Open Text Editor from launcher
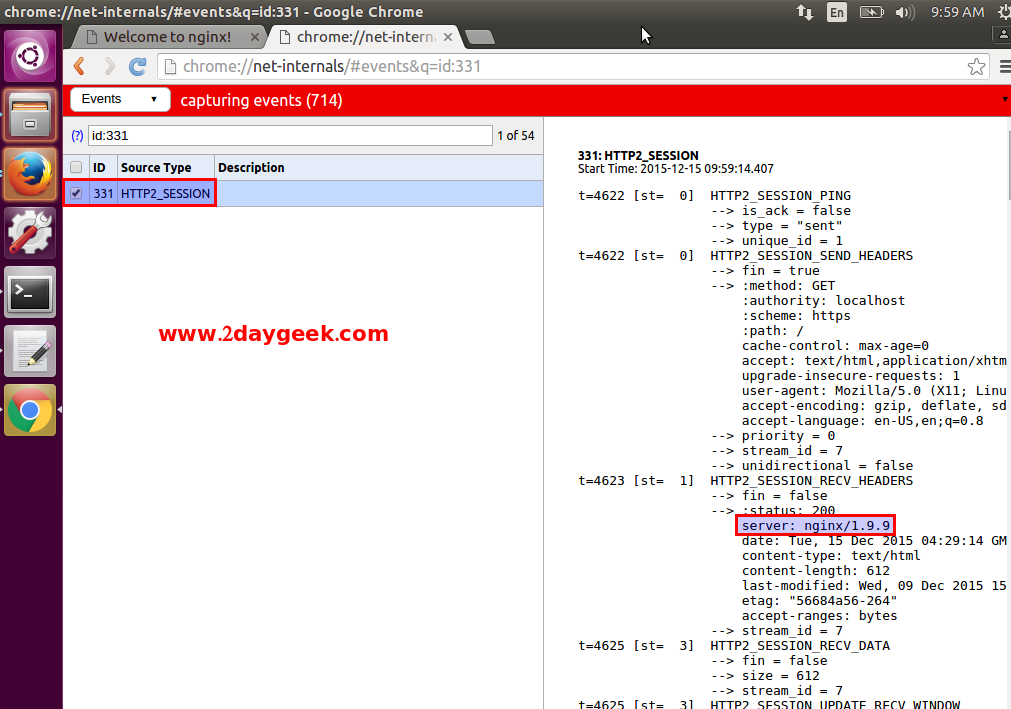 tap(30, 351)
